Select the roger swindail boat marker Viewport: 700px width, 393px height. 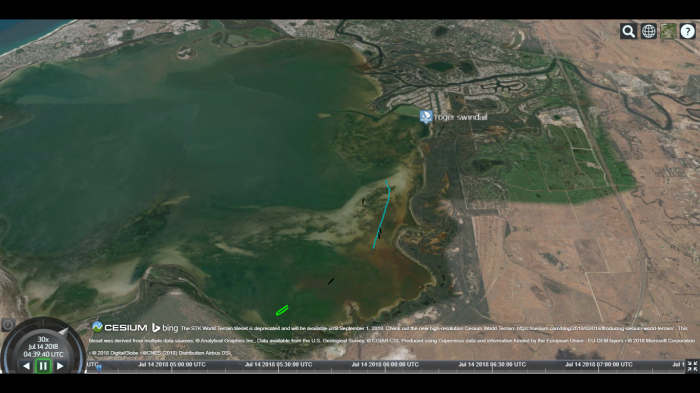point(426,117)
